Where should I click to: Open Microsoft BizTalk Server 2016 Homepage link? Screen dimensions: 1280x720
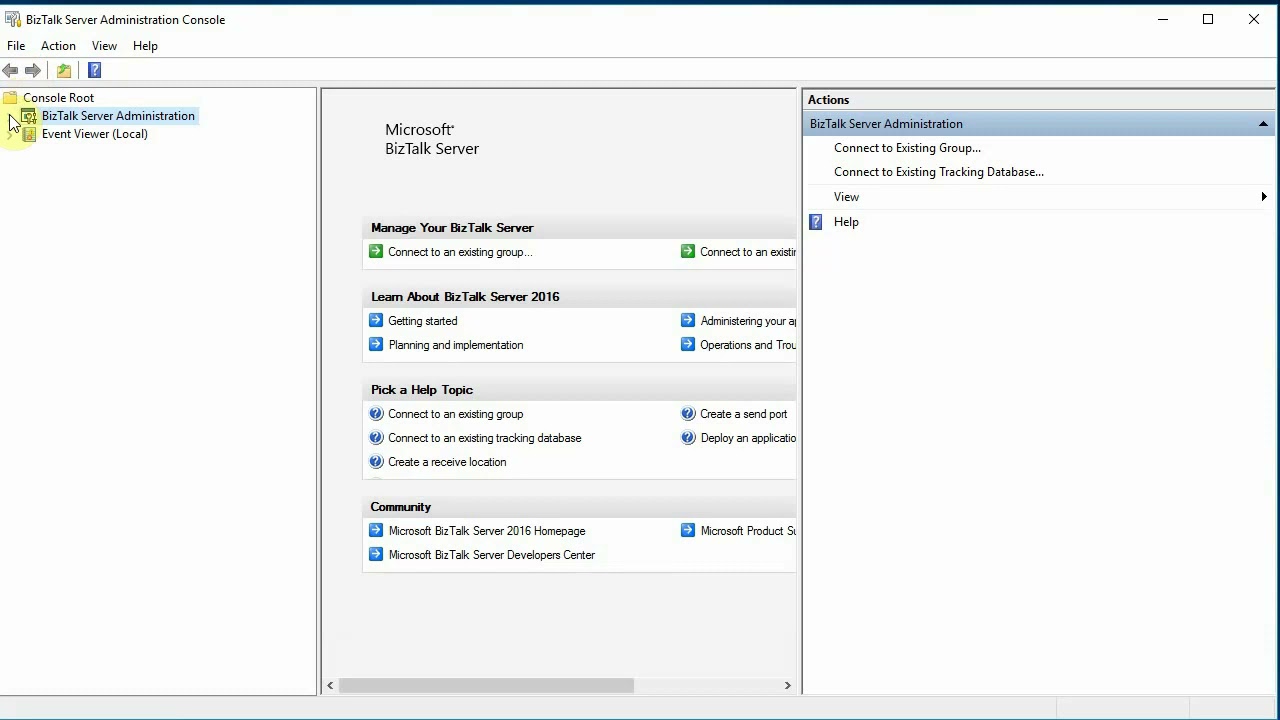pos(487,531)
